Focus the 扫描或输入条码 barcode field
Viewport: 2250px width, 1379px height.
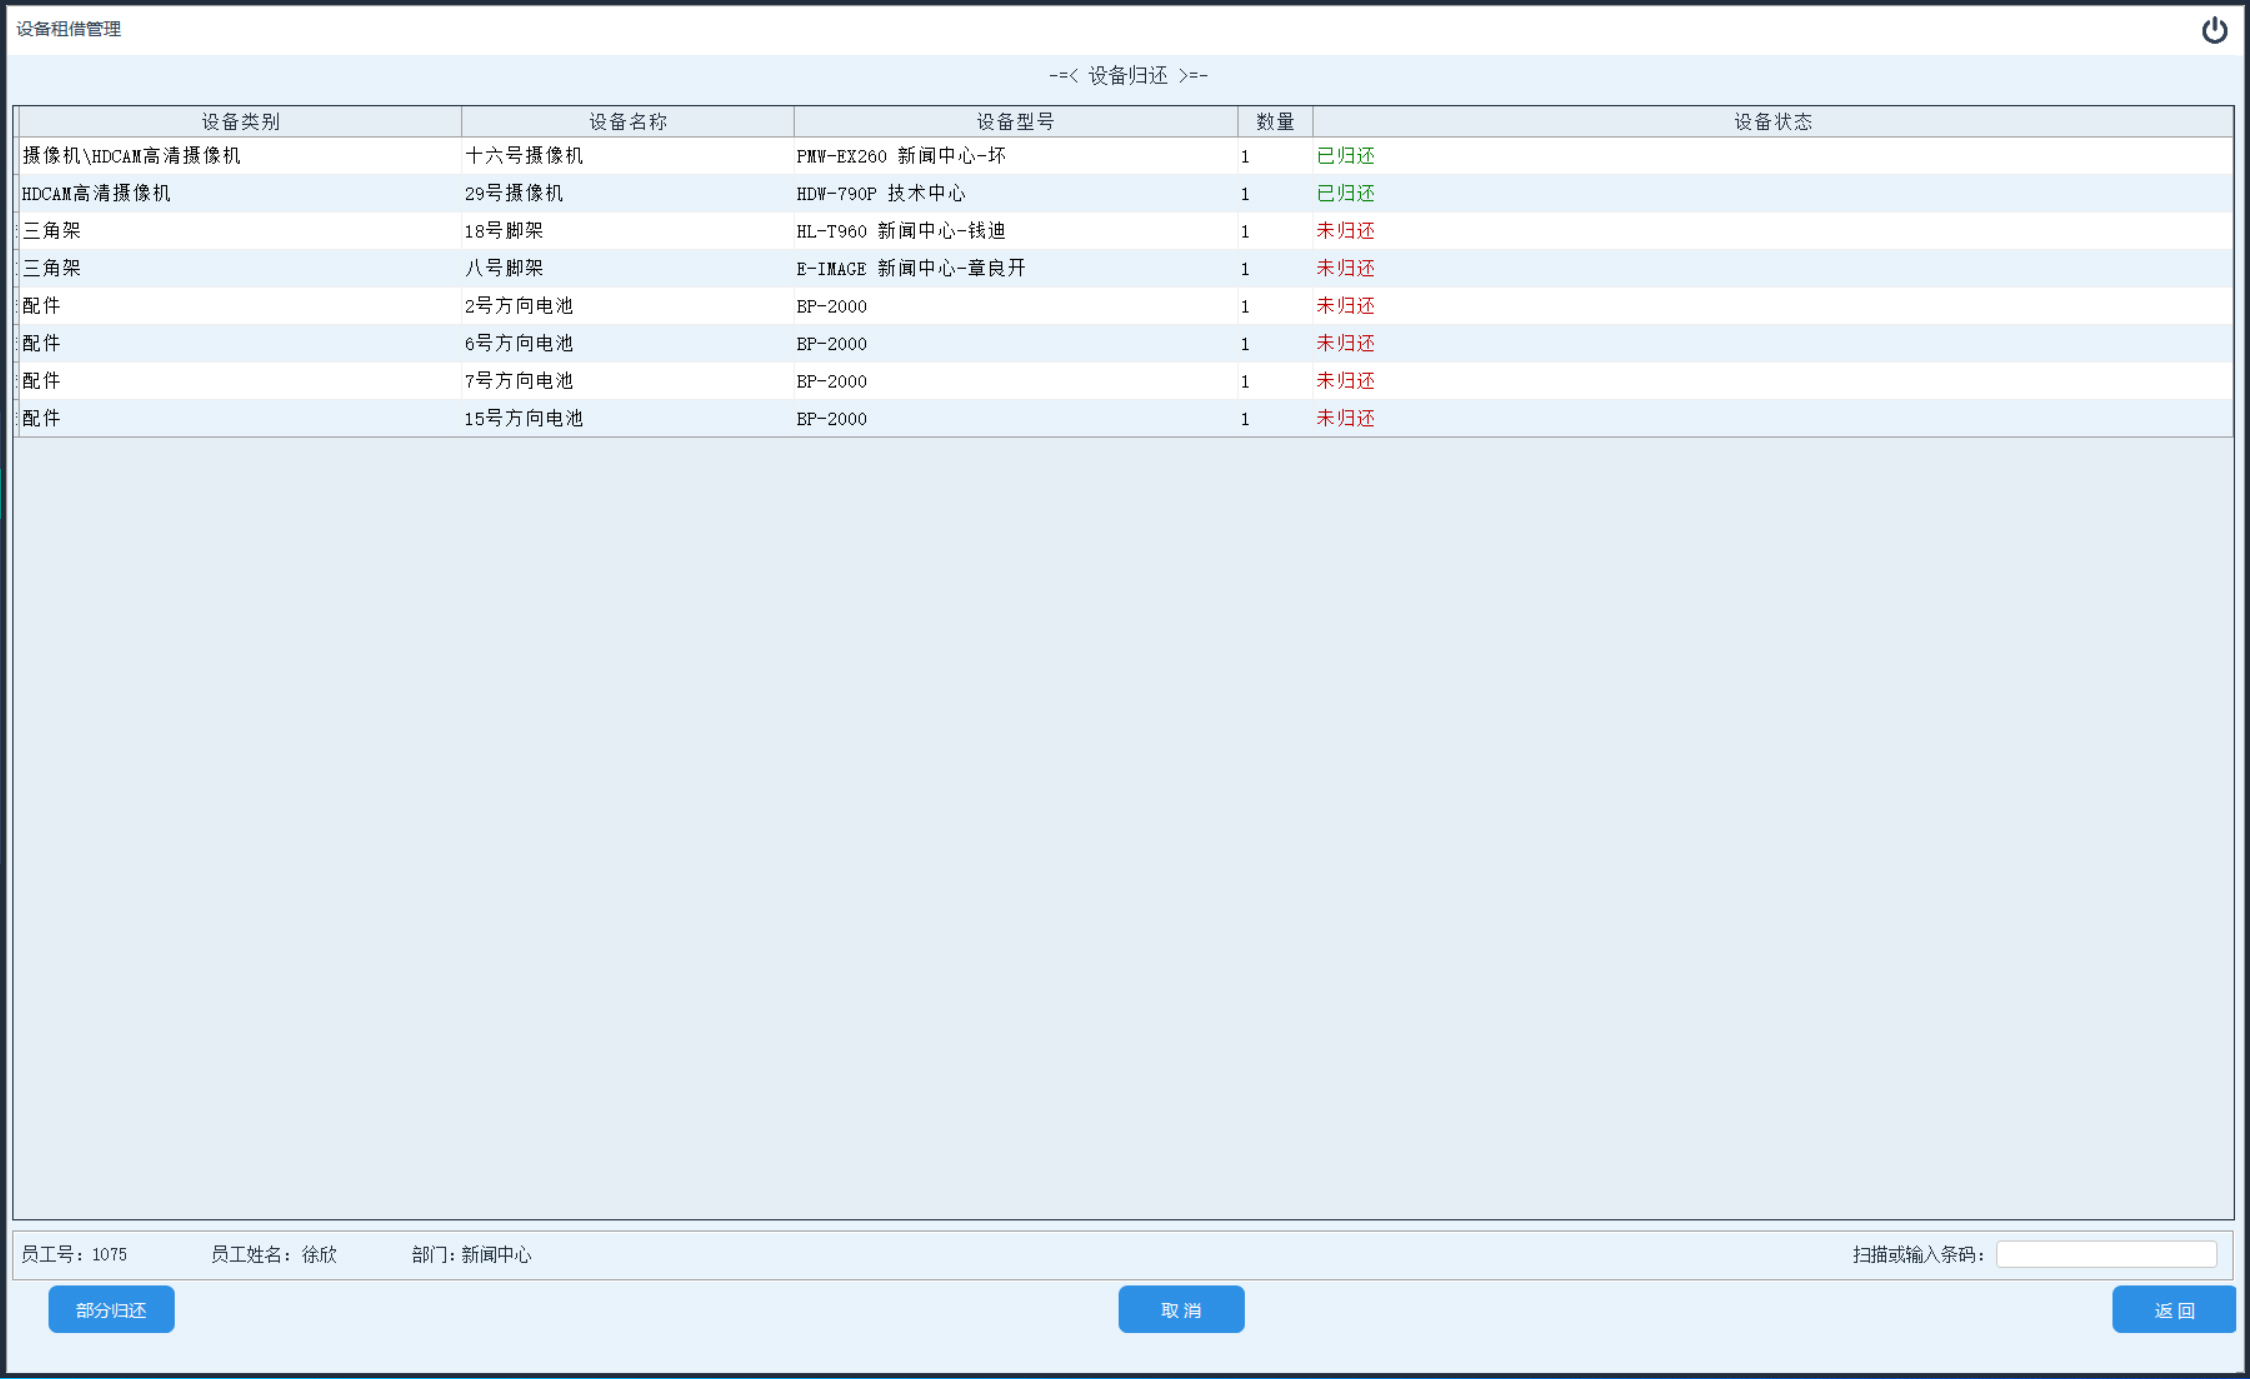(2106, 1253)
